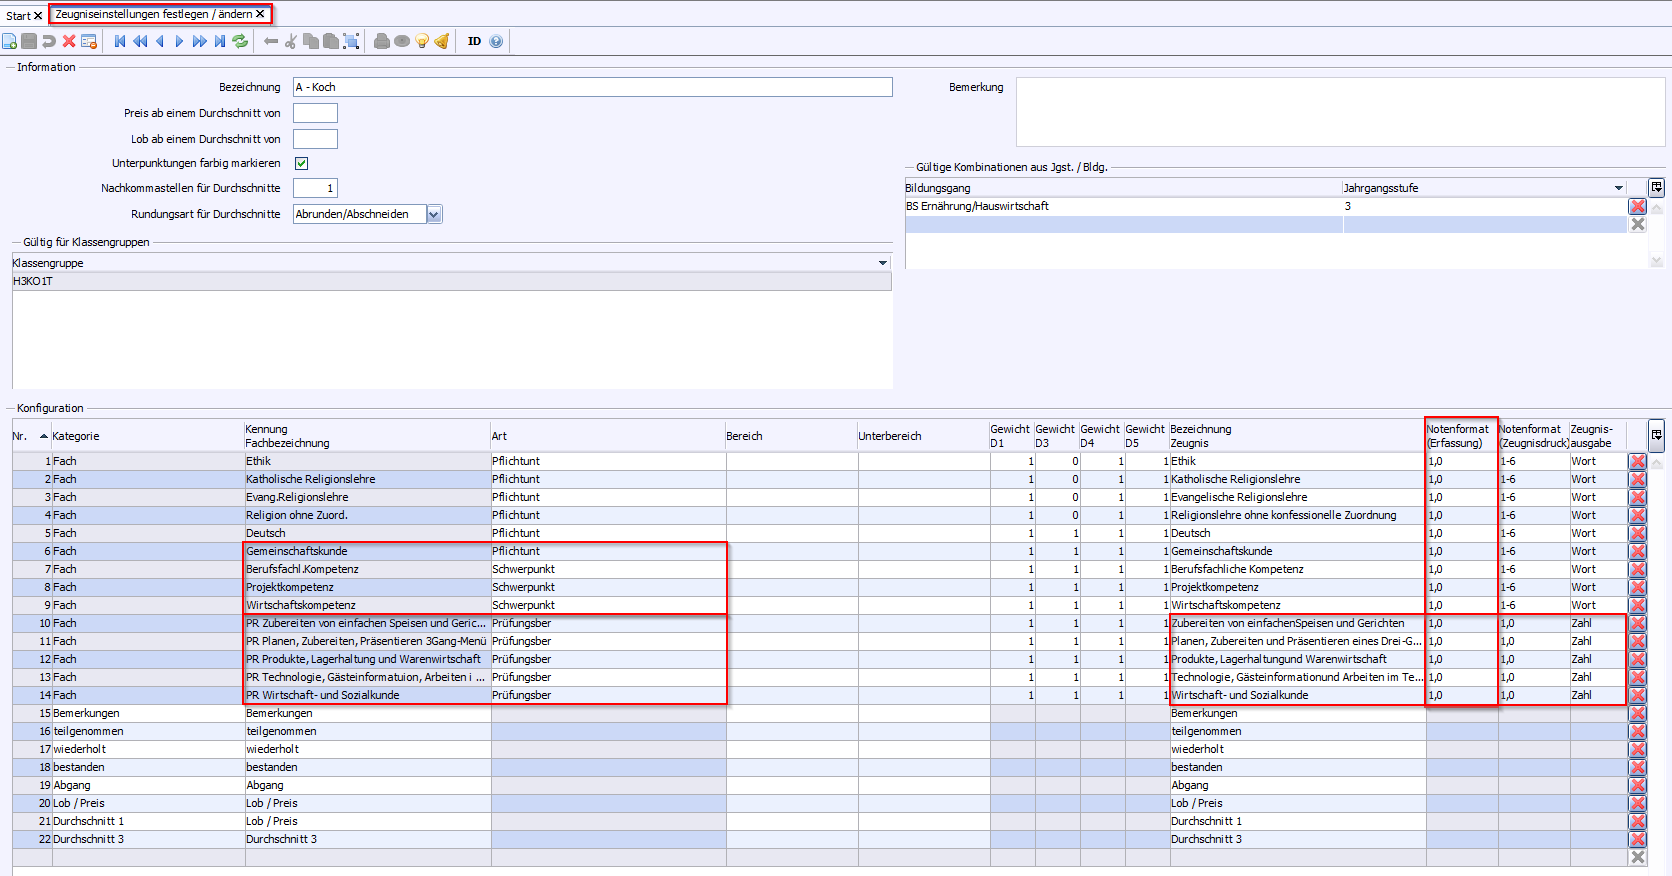This screenshot has width=1672, height=876.
Task: Open help with the blue question mark
Action: tap(496, 41)
